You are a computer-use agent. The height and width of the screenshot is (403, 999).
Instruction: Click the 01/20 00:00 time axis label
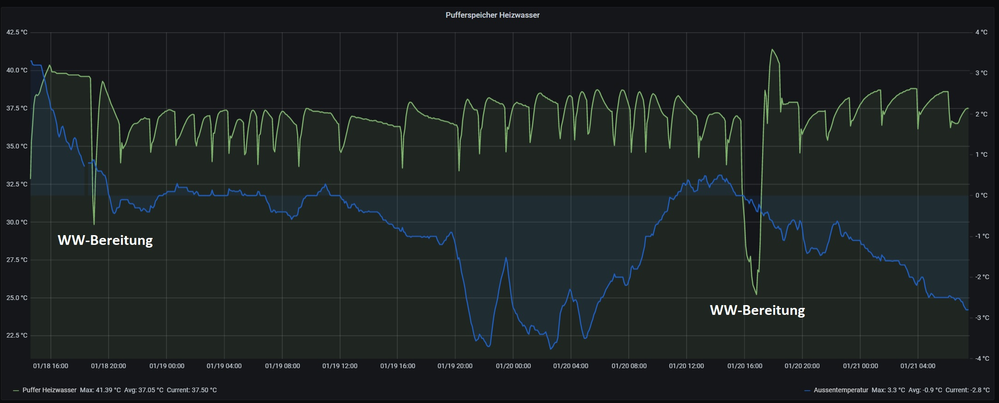coord(514,366)
